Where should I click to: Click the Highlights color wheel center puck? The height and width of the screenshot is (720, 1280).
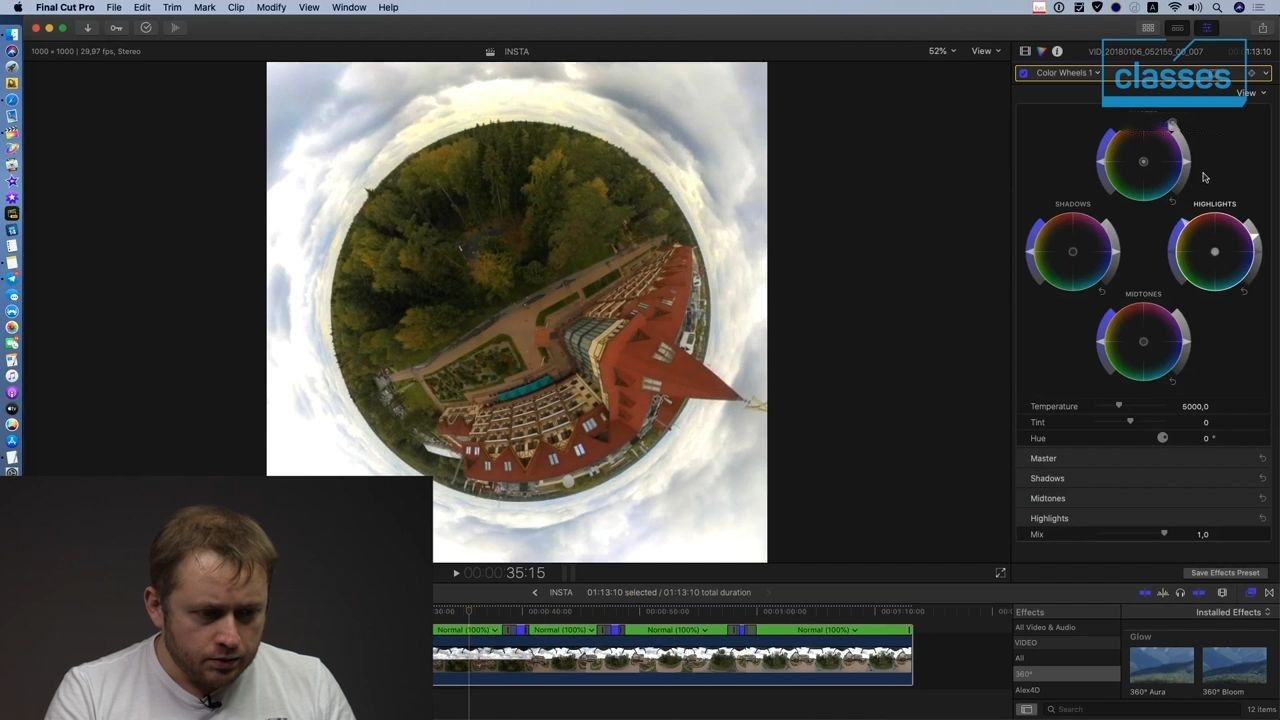(x=1215, y=252)
